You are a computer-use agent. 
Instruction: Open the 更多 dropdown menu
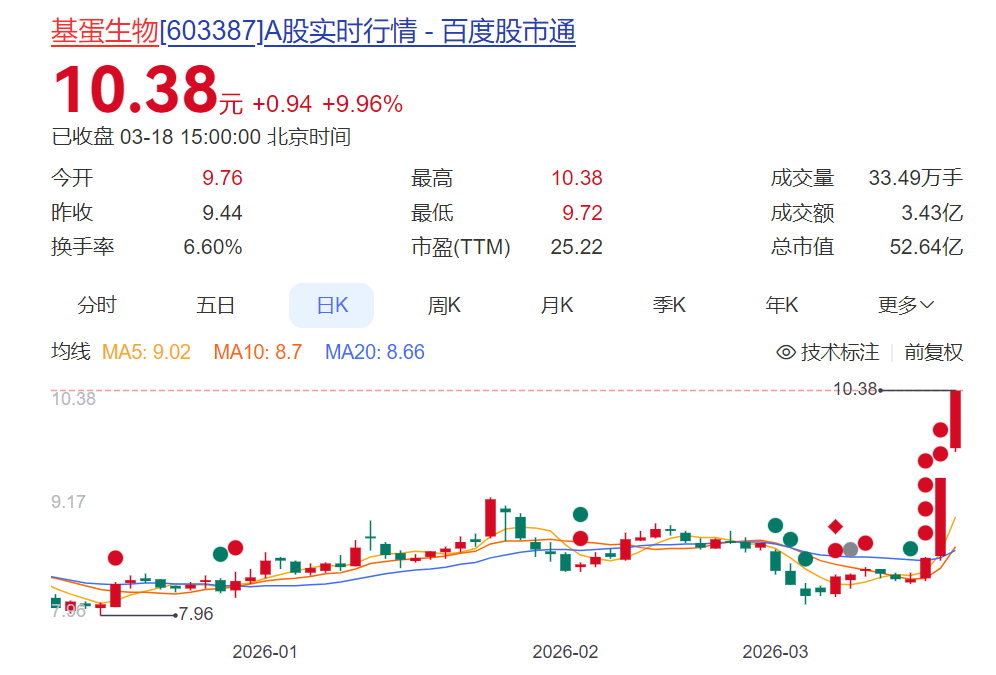point(899,305)
